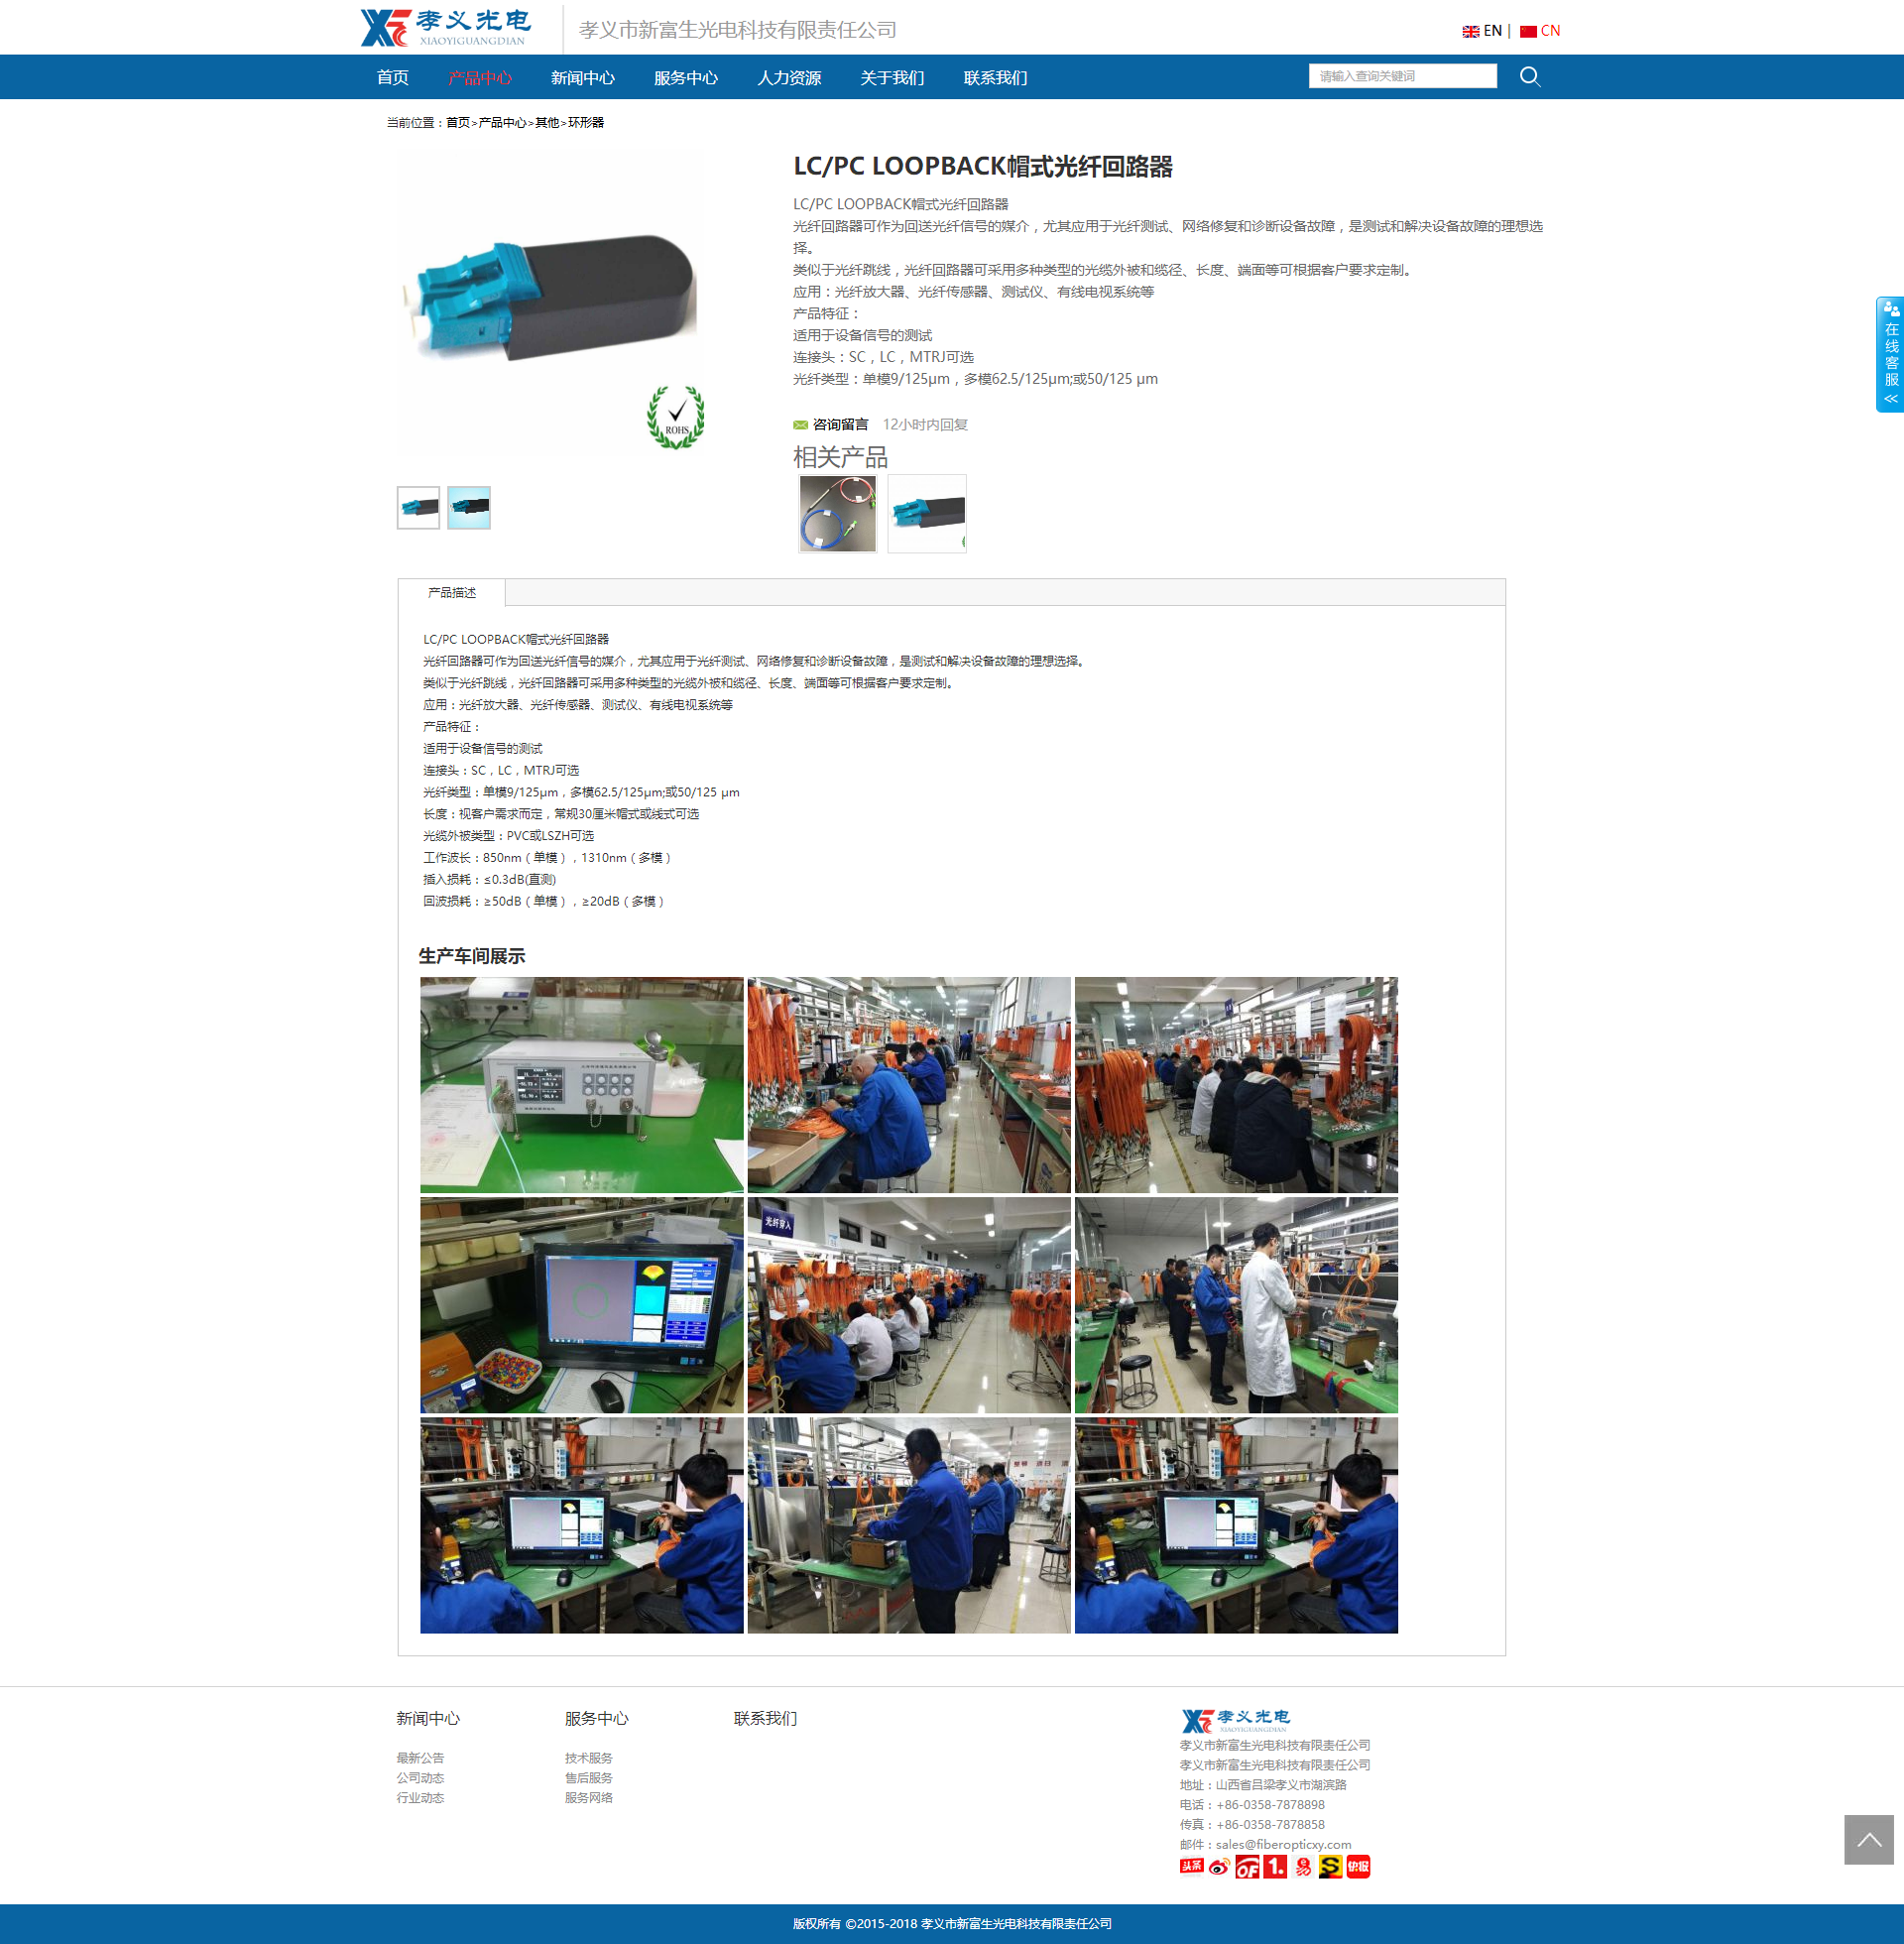Open the 产品中心 nav menu item
1904x1944 pixels.
[x=480, y=77]
